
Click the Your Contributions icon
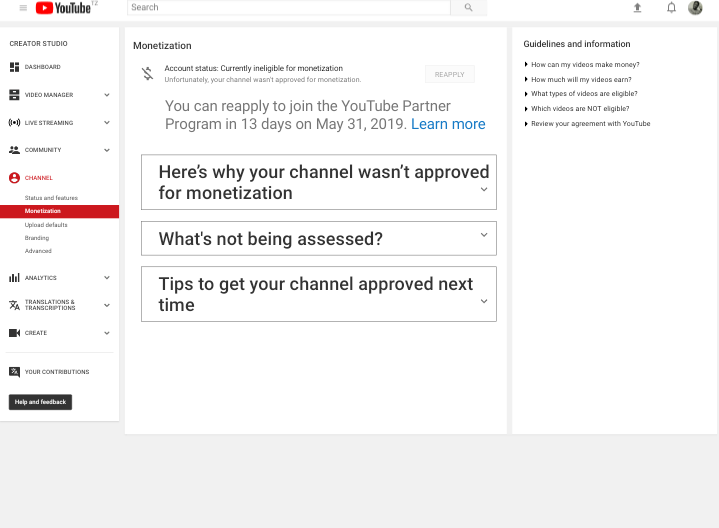pos(14,372)
